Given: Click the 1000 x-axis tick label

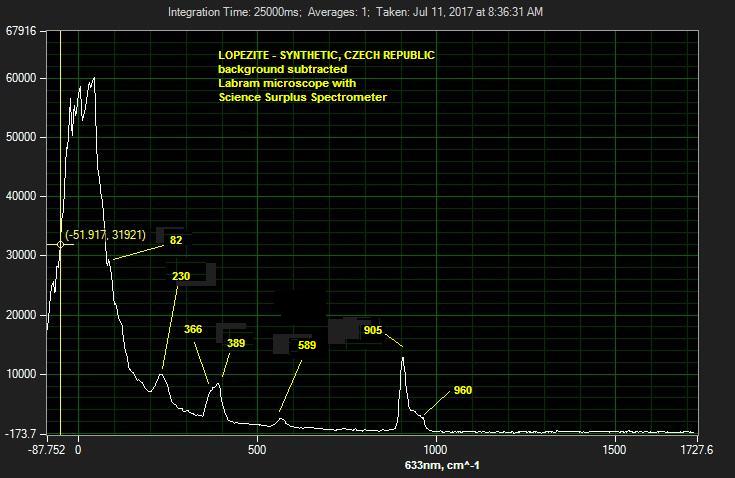Looking at the screenshot, I should (x=435, y=450).
